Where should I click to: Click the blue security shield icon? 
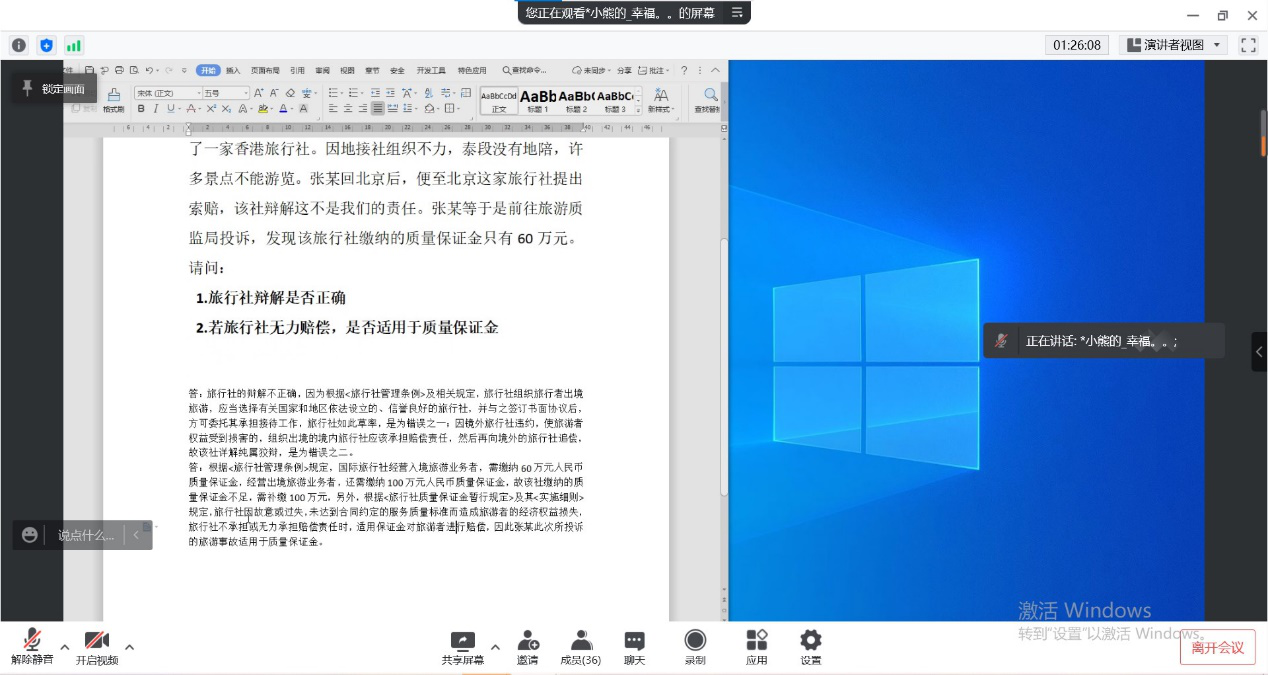pyautogui.click(x=46, y=45)
